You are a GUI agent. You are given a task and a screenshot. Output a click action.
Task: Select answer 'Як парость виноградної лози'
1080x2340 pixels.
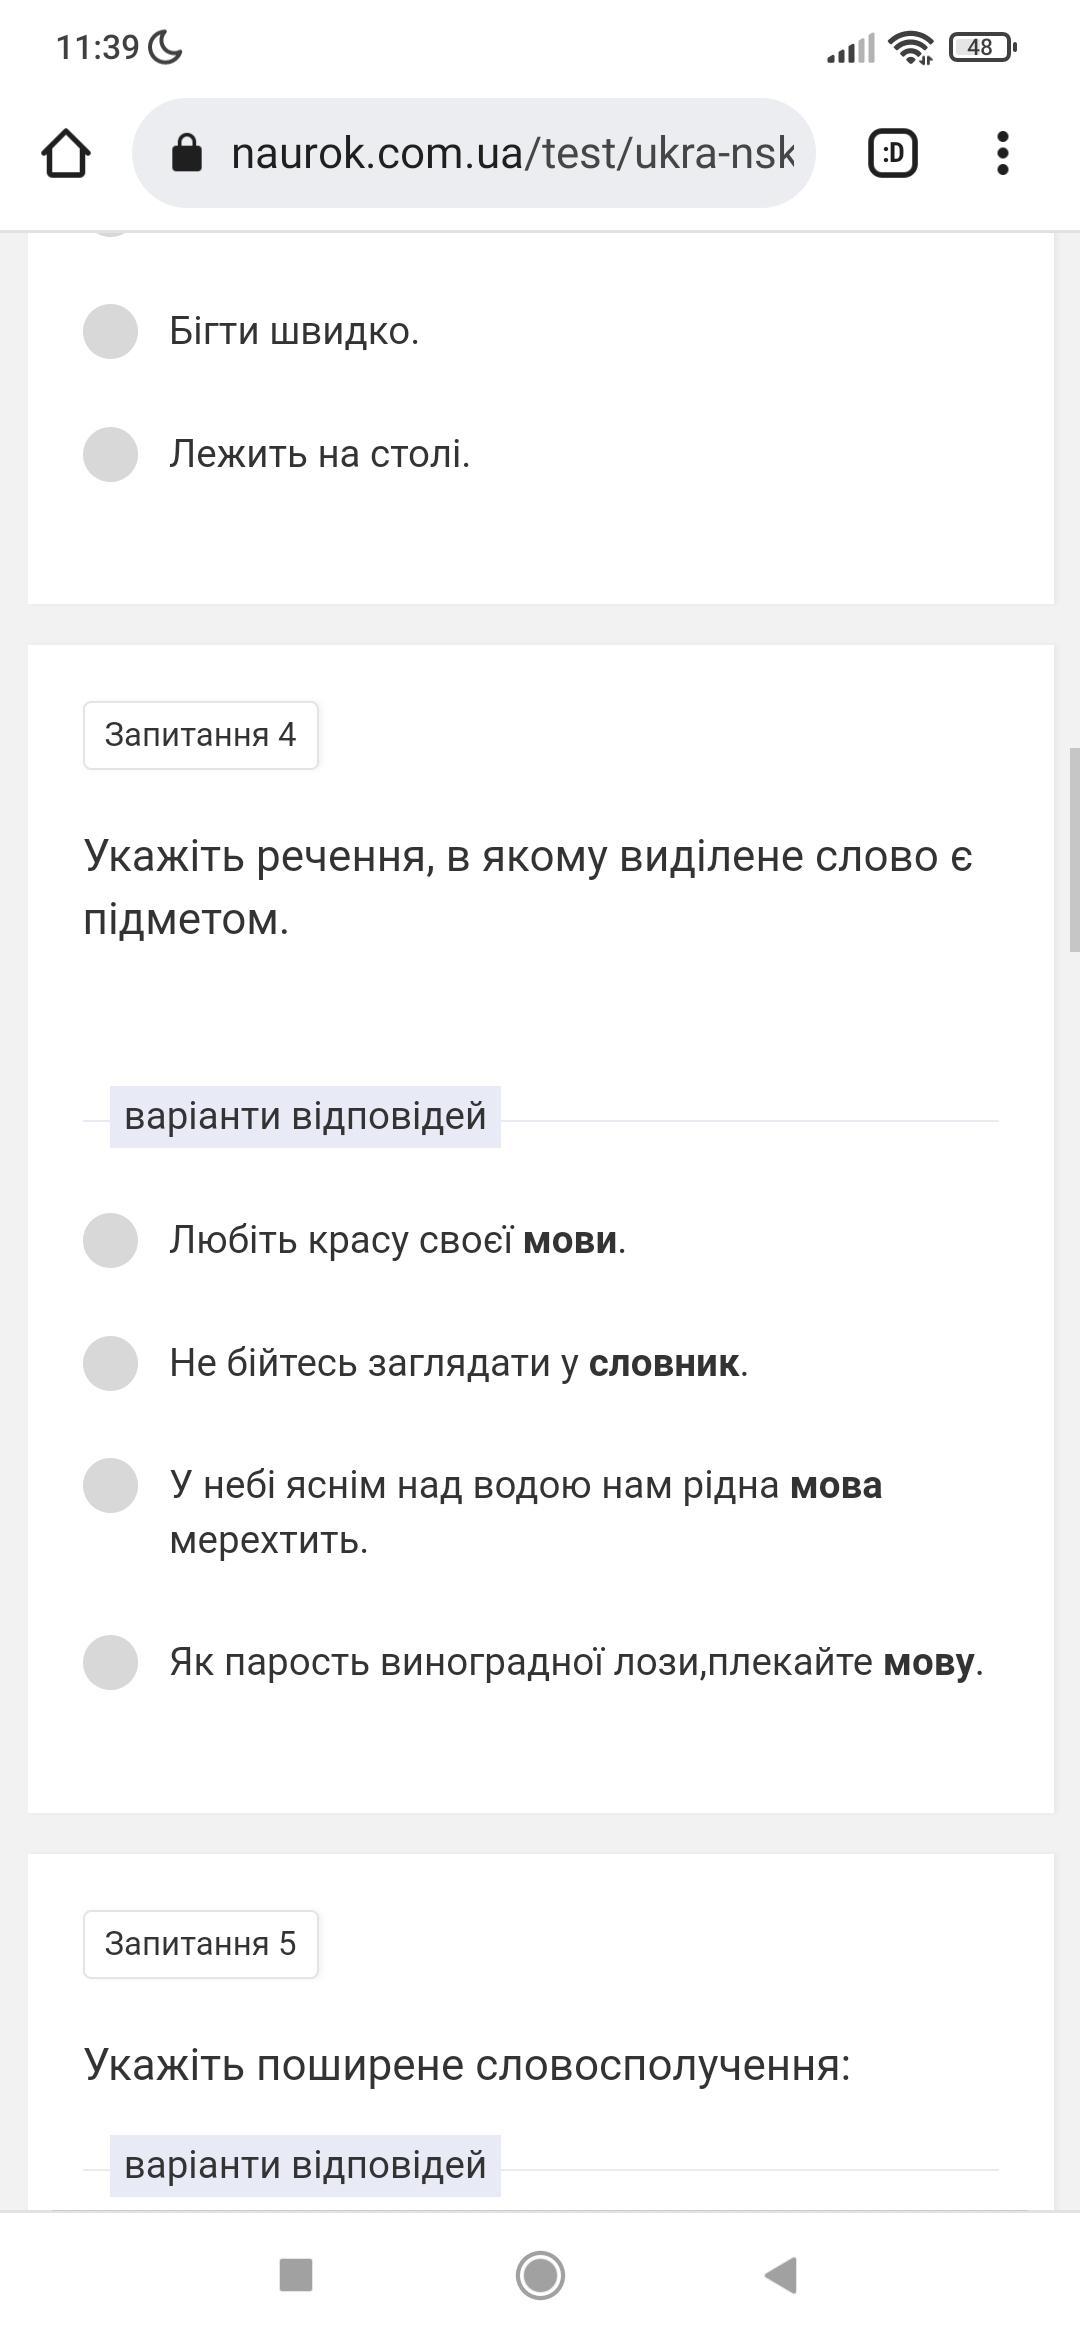[110, 1662]
